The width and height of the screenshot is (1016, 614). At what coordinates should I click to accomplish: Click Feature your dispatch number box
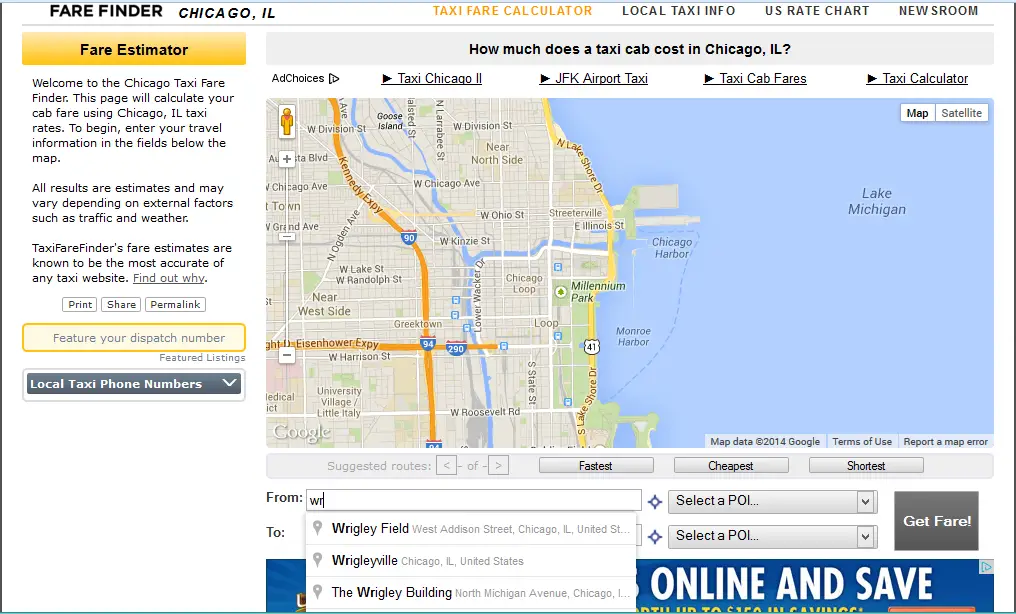click(134, 337)
